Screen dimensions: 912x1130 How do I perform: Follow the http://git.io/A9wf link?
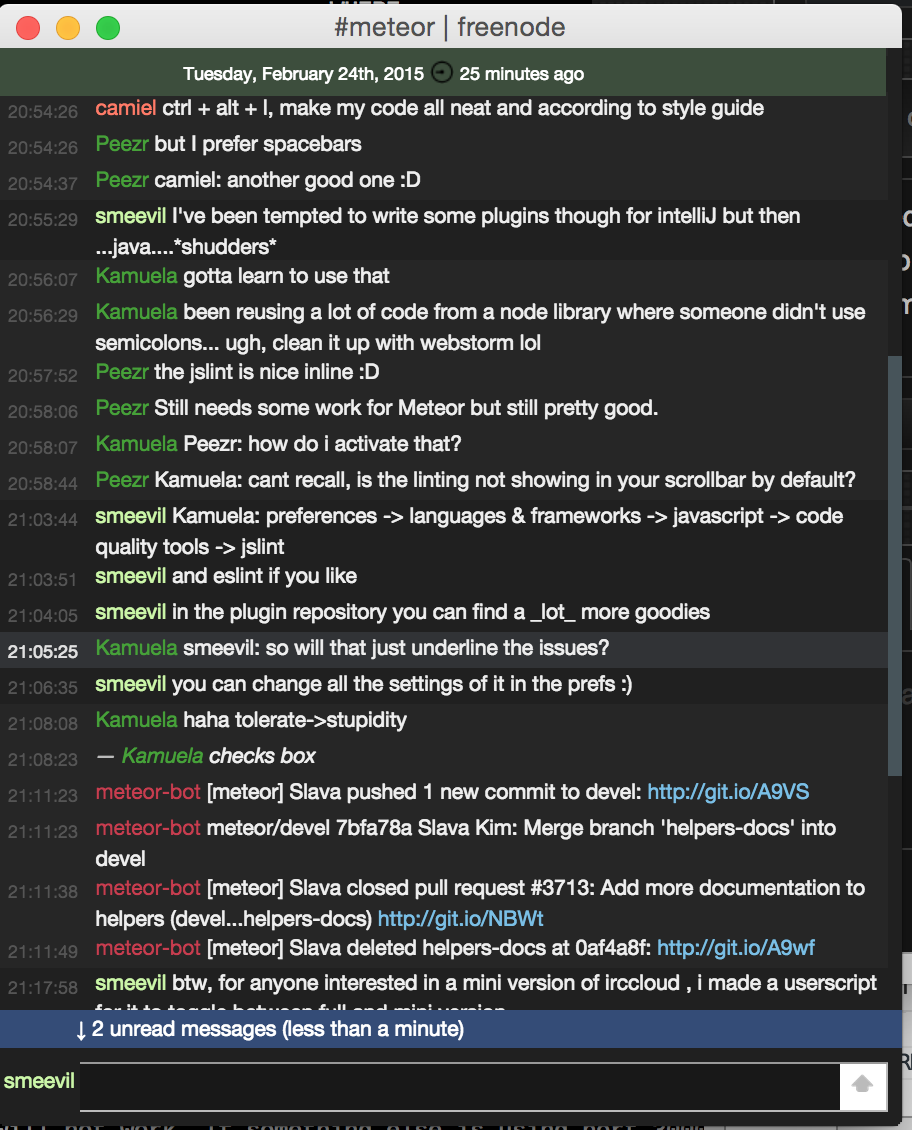coord(738,947)
